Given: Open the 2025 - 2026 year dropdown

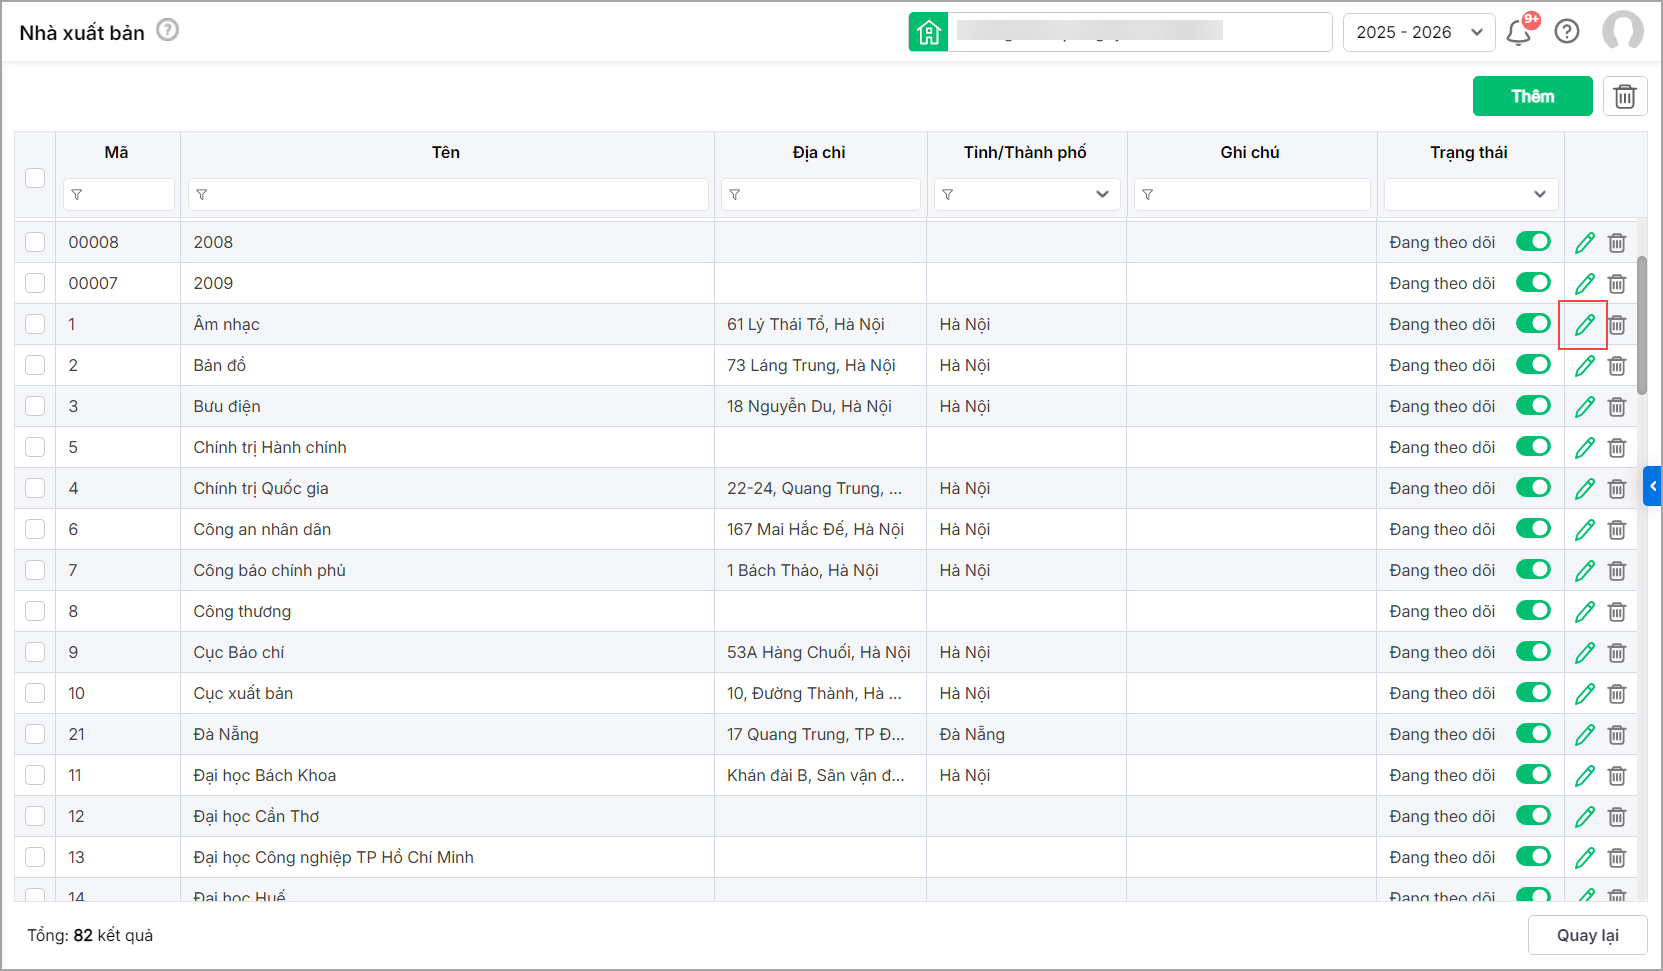Looking at the screenshot, I should [1418, 32].
